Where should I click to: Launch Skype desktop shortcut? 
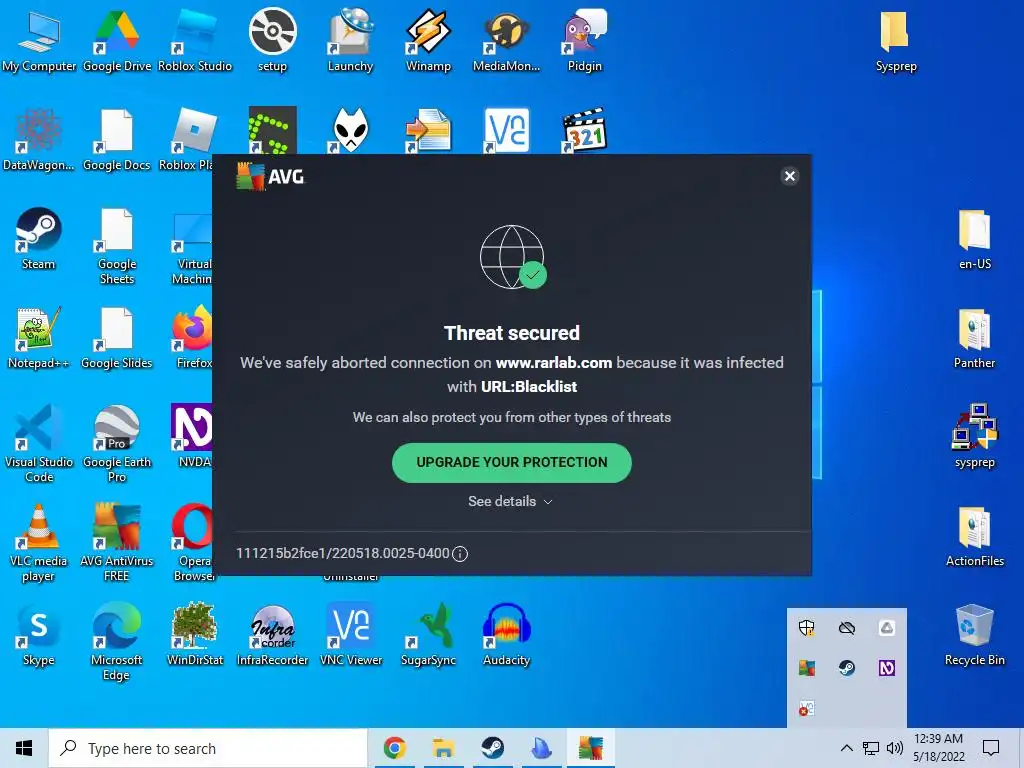tap(39, 635)
